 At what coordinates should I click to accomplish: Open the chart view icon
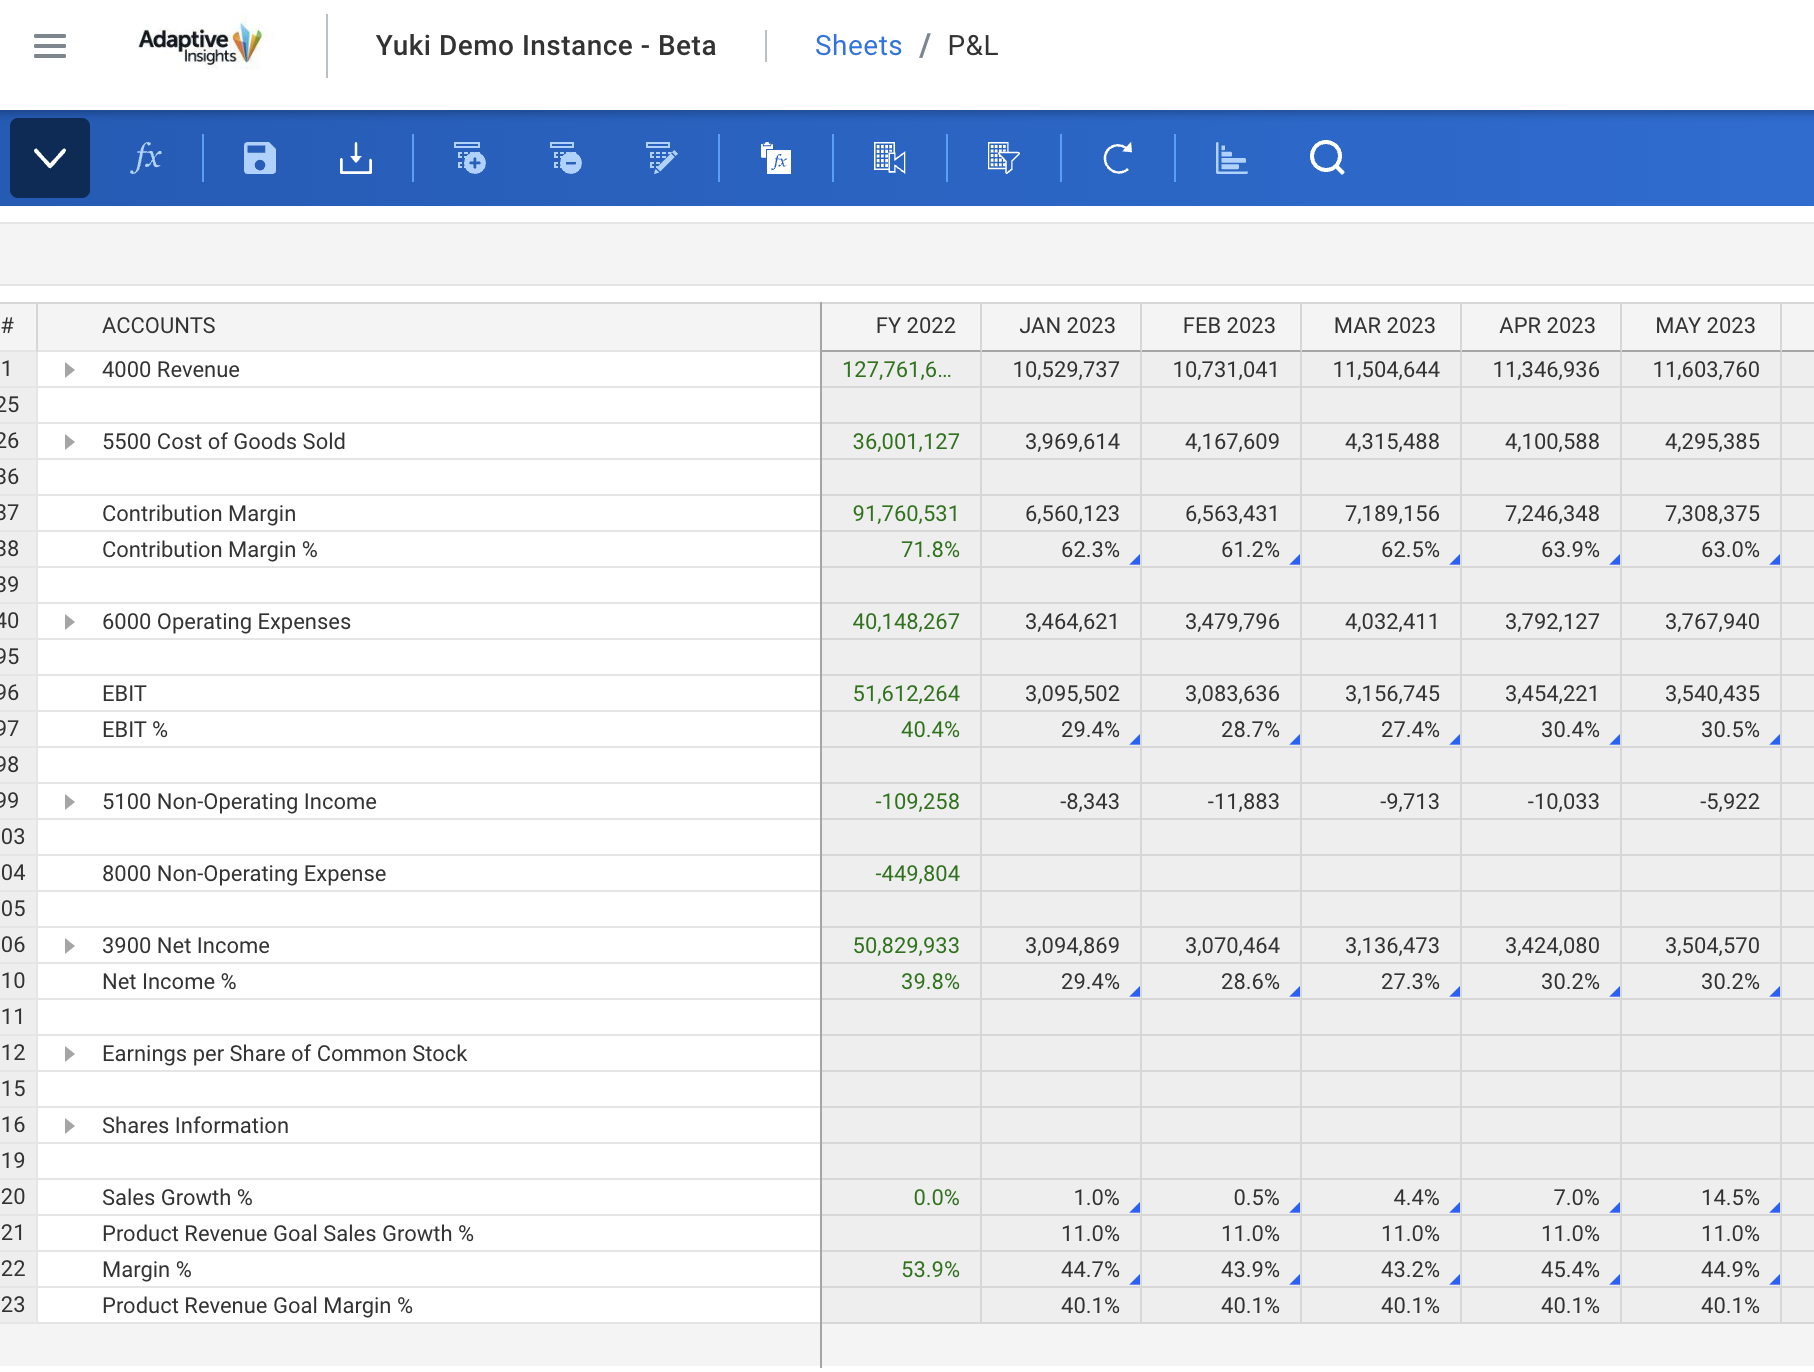[1231, 158]
